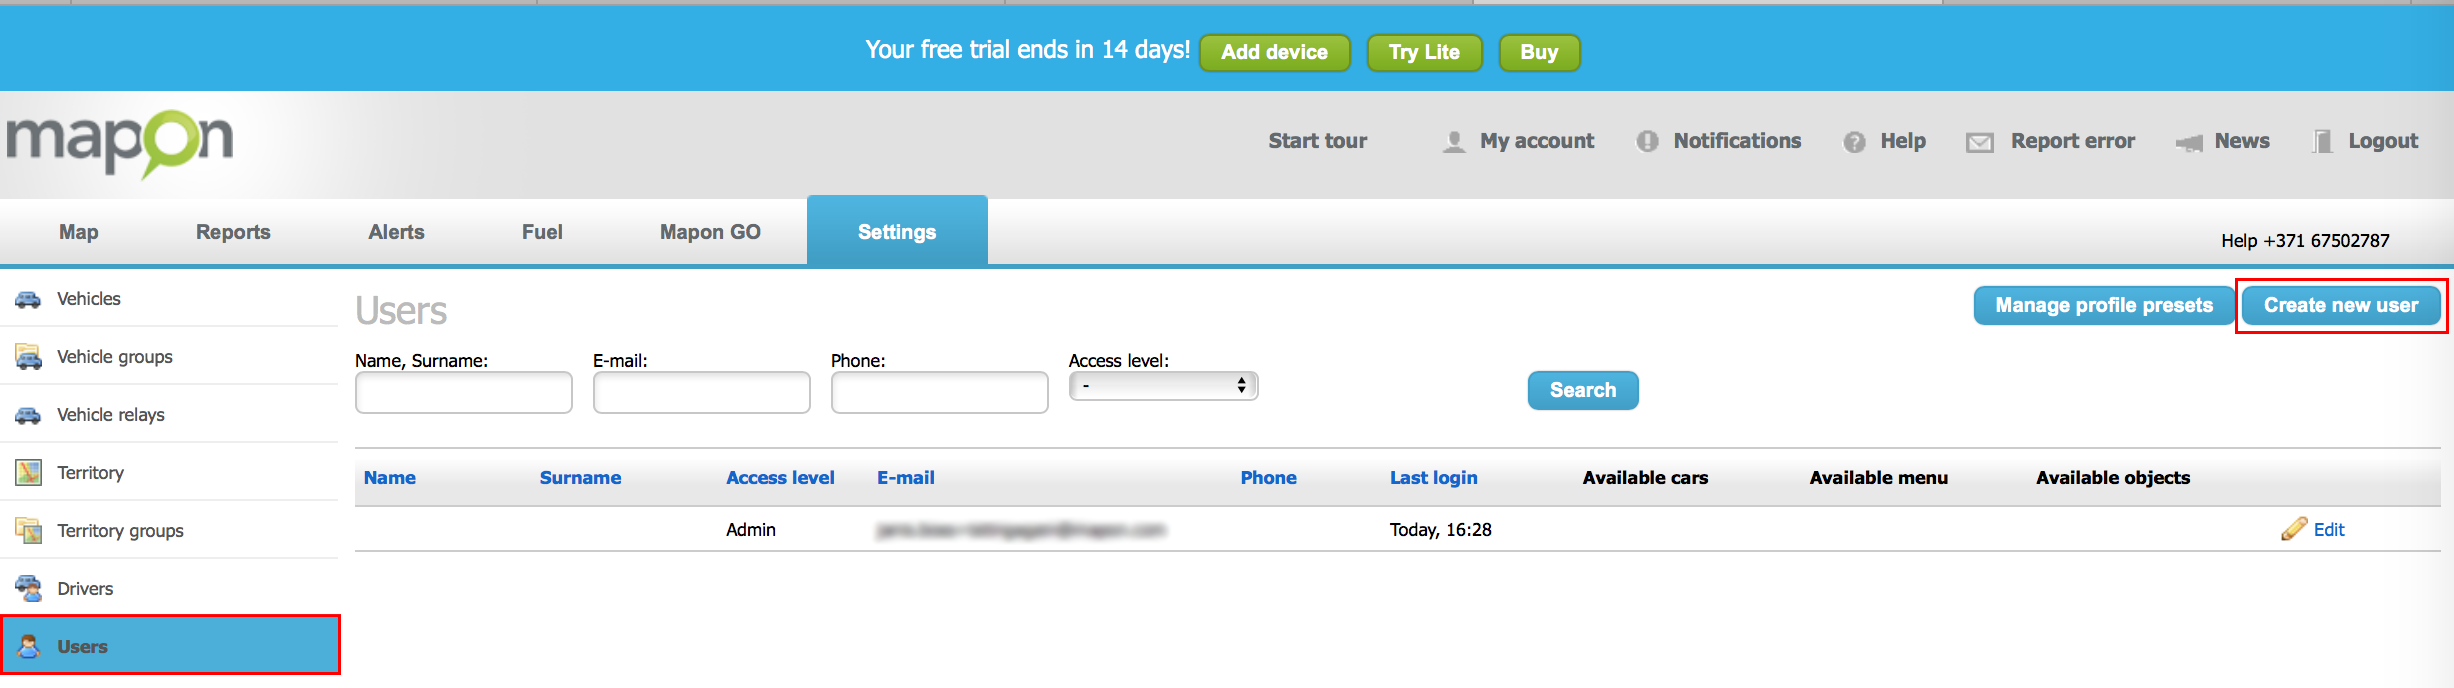Viewport: 2454px width, 688px height.
Task: Sort users by Last login column
Action: (x=1433, y=478)
